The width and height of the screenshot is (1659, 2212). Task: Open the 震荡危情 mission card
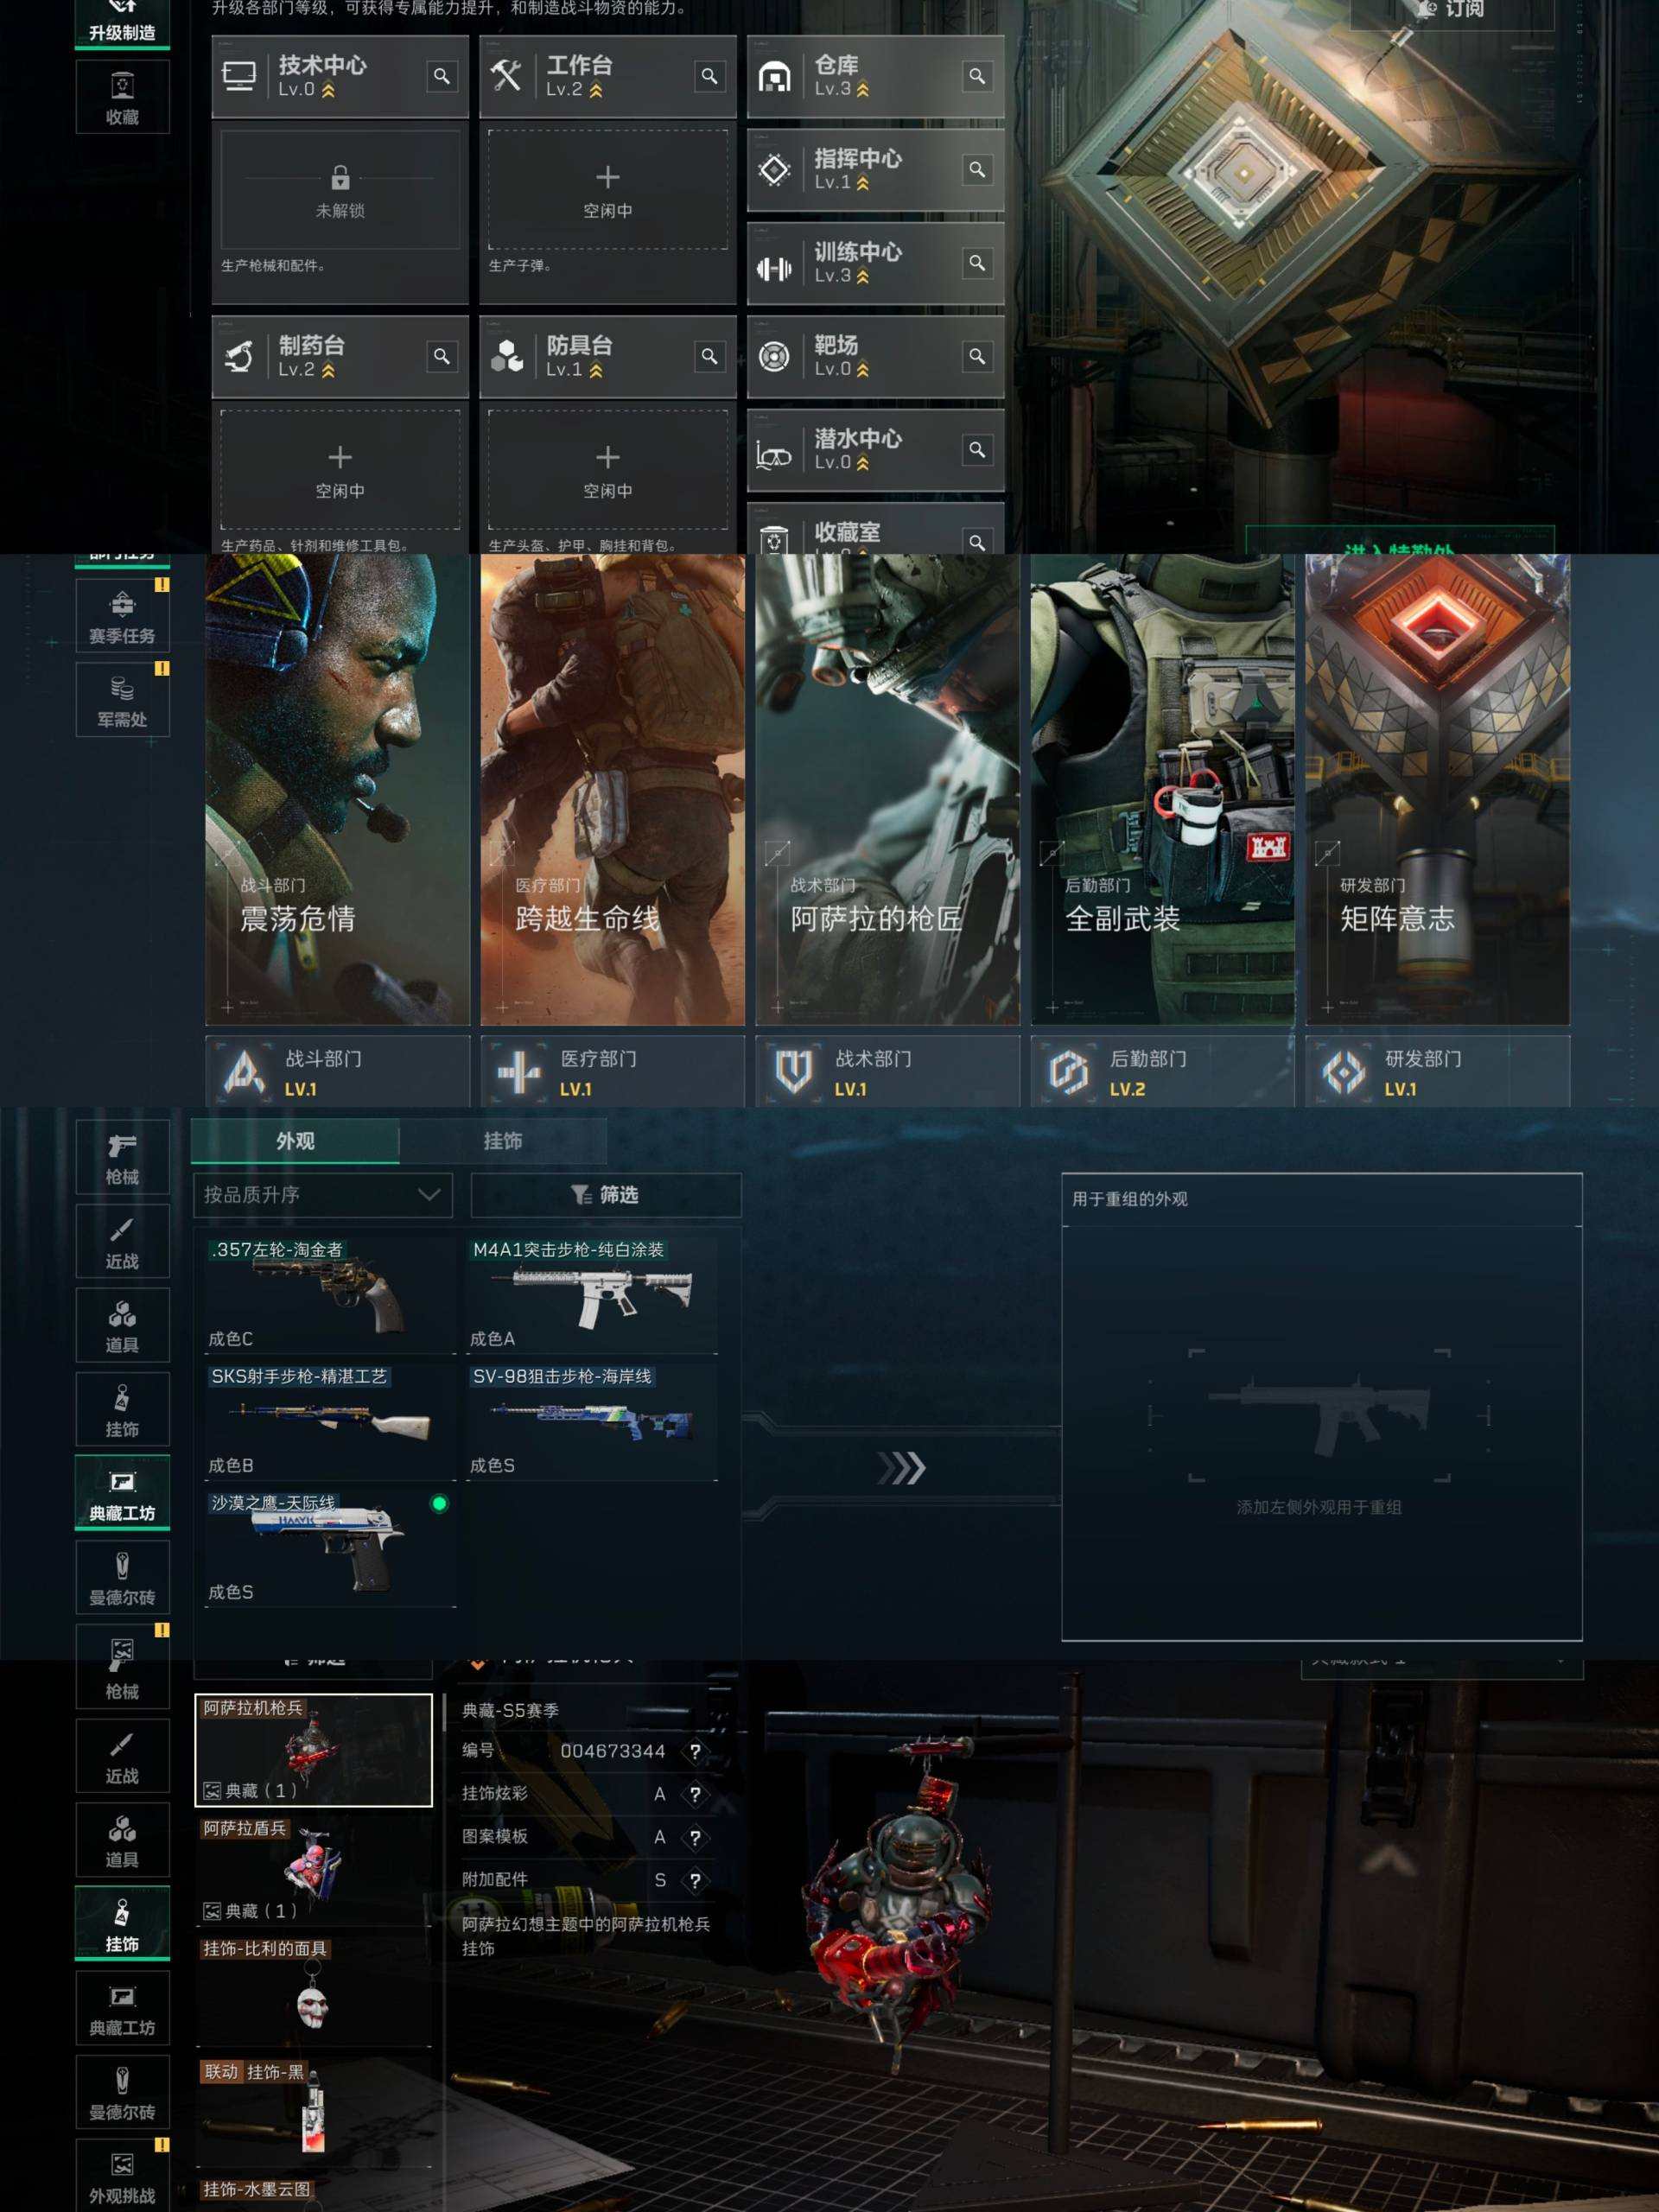coord(338,790)
